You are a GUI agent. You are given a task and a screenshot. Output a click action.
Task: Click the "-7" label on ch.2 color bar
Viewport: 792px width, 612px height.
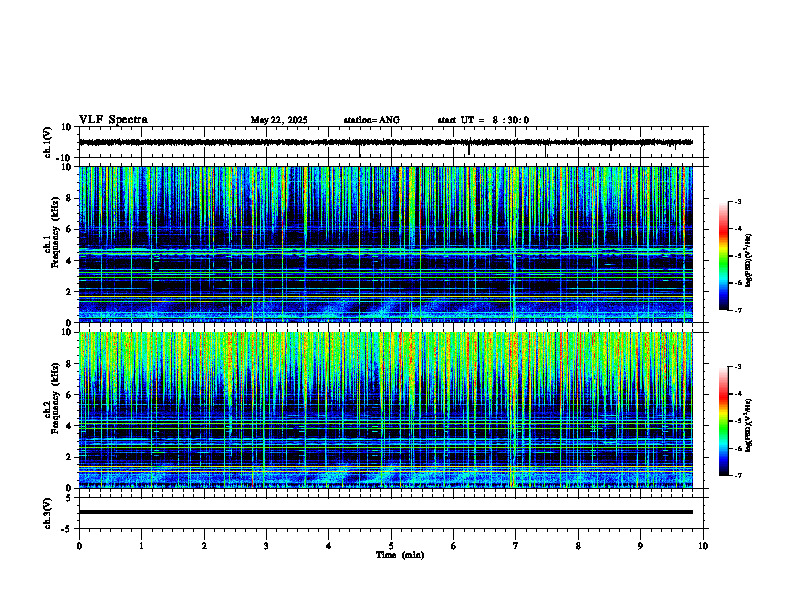pyautogui.click(x=737, y=475)
